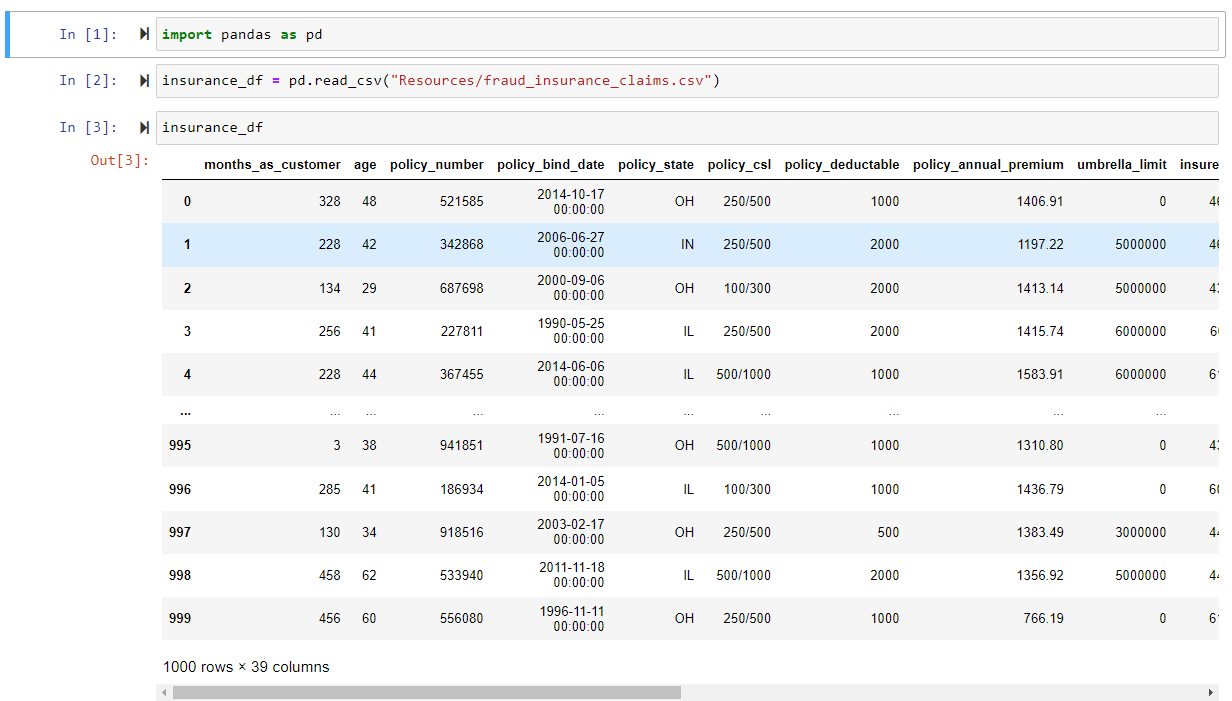Image resolution: width=1232 pixels, height=701 pixels.
Task: Click policy number 918516
Action: pos(462,532)
